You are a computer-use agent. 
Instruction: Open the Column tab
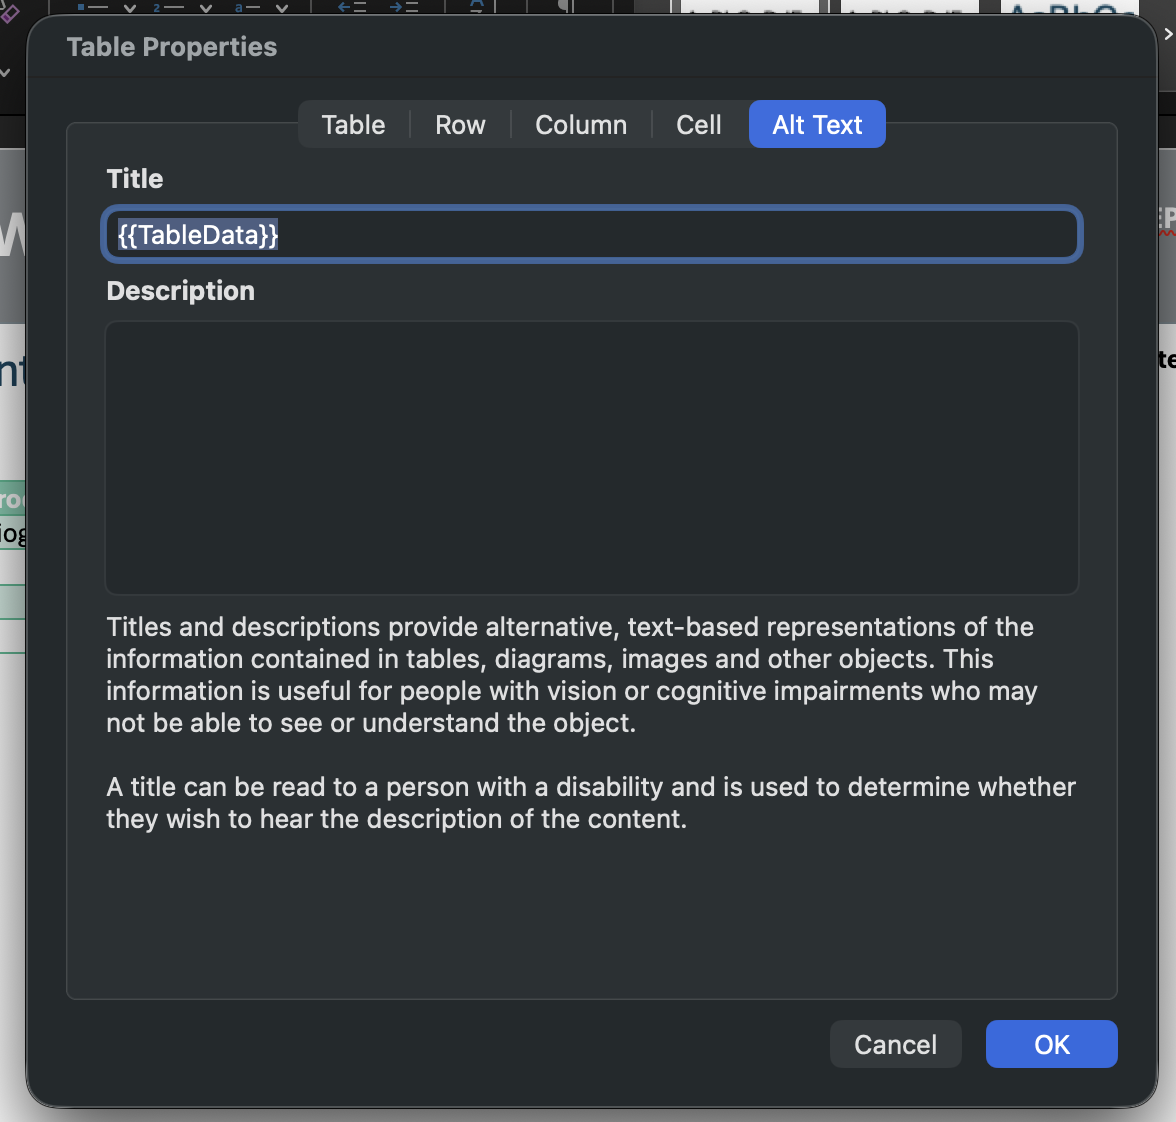coord(581,125)
